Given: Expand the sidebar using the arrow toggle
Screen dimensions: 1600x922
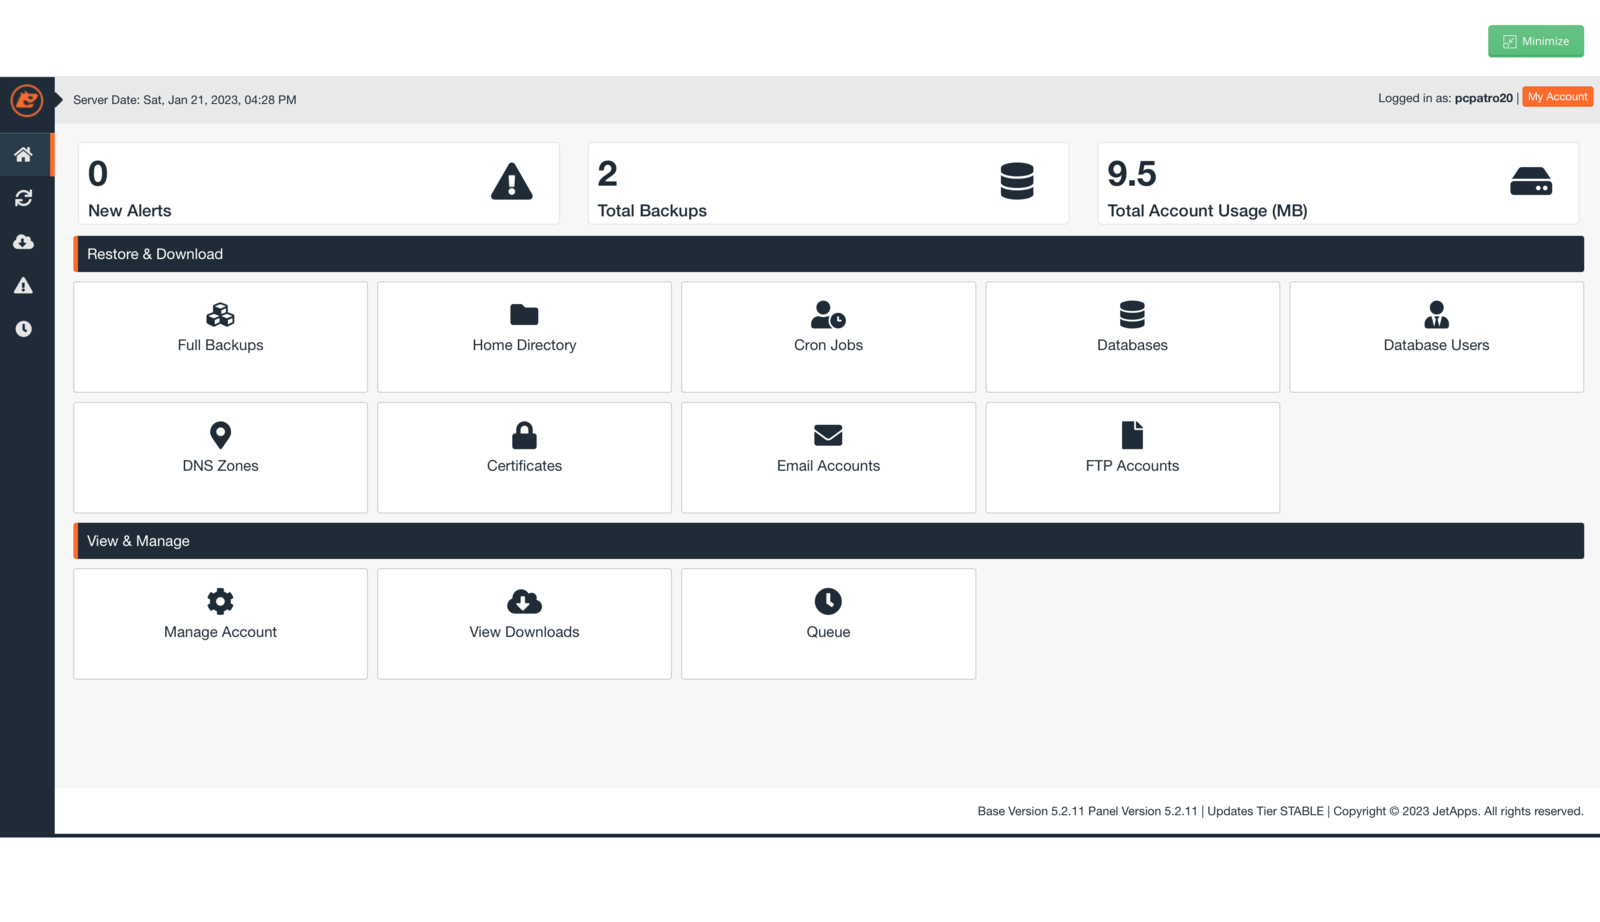Looking at the screenshot, I should point(59,100).
